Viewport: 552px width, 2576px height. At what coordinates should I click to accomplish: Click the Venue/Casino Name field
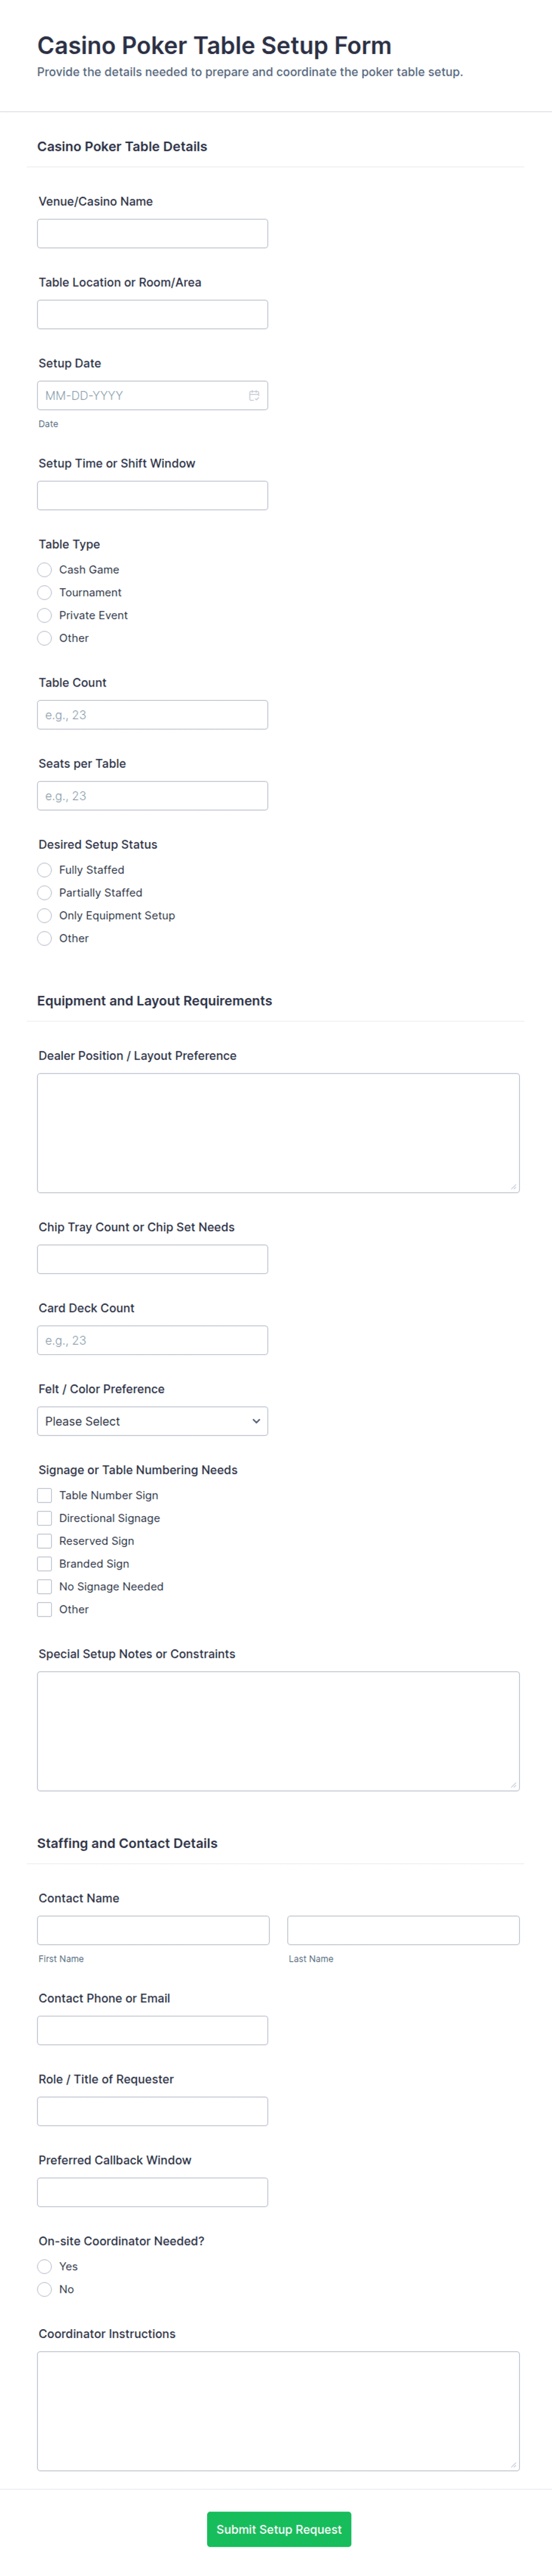[152, 234]
